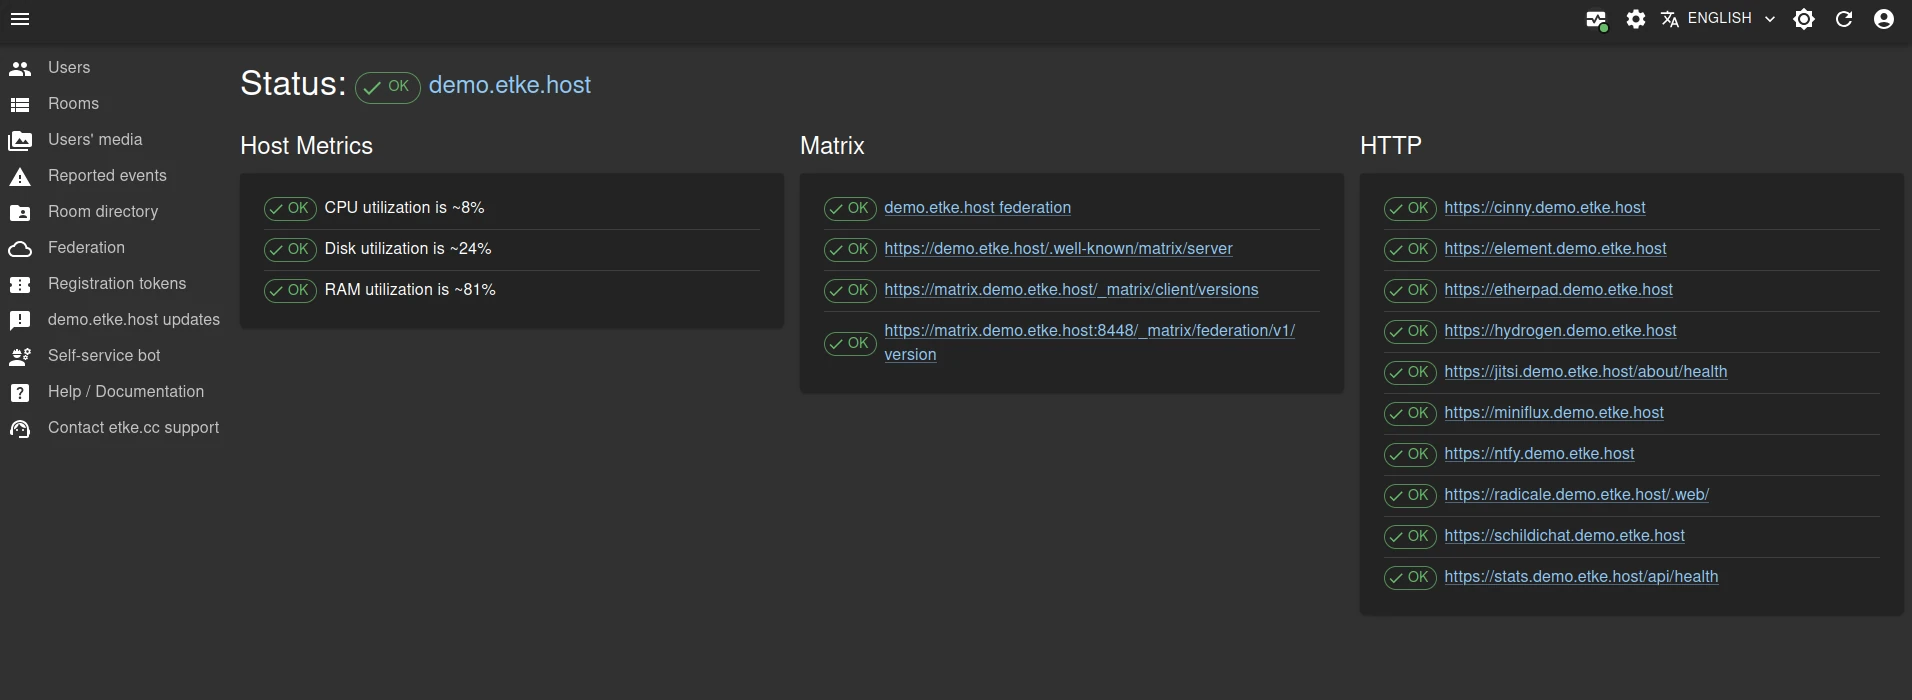Open the jitsi about/health URL link

point(1585,372)
